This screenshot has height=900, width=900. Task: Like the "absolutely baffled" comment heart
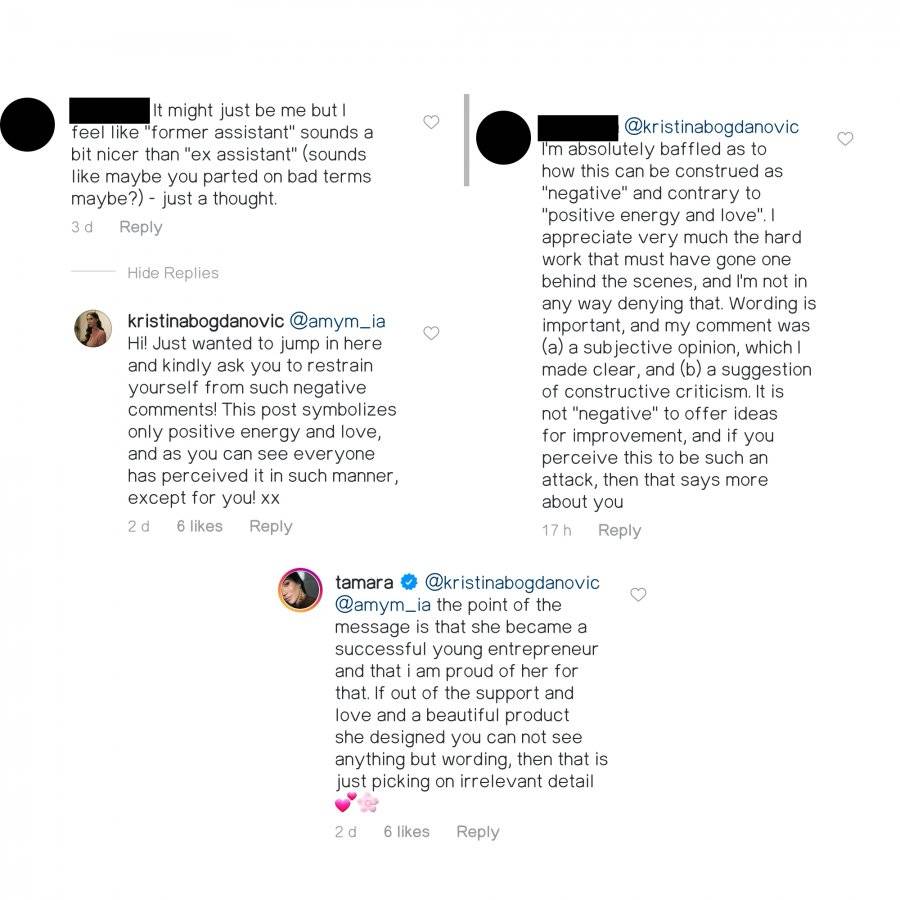pyautogui.click(x=845, y=138)
